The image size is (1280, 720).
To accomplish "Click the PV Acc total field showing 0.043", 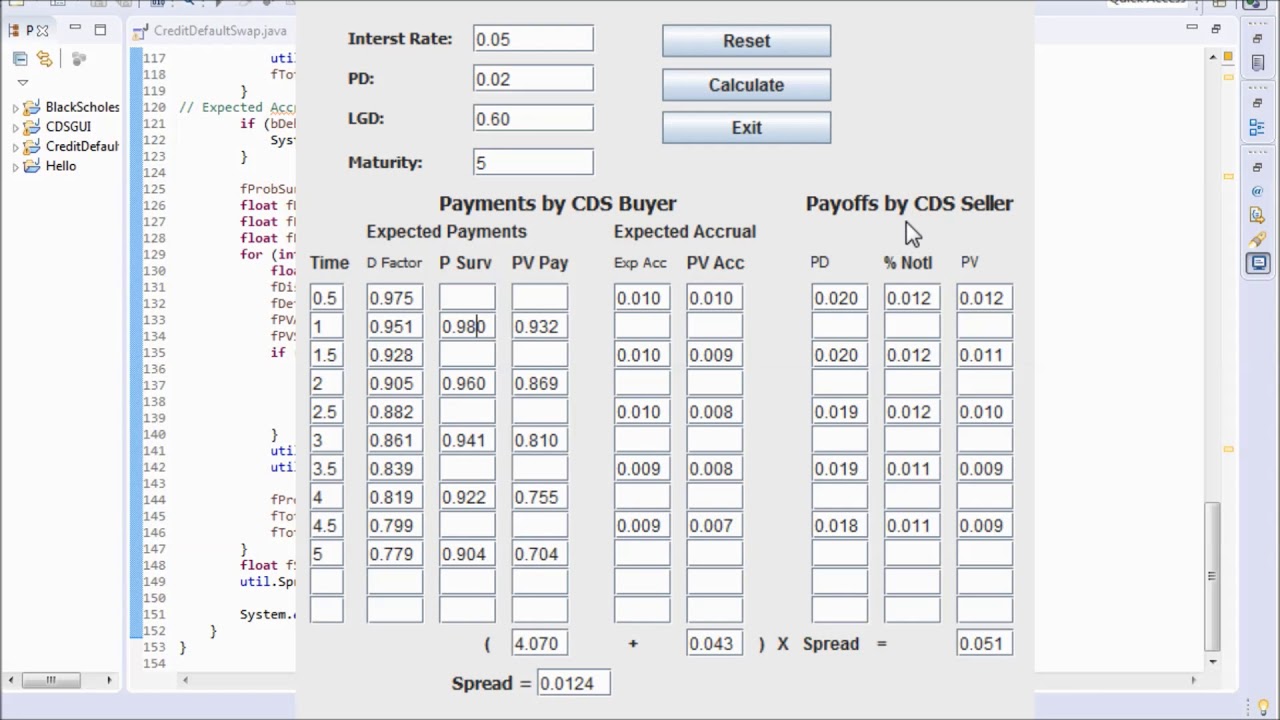I will click(x=714, y=644).
